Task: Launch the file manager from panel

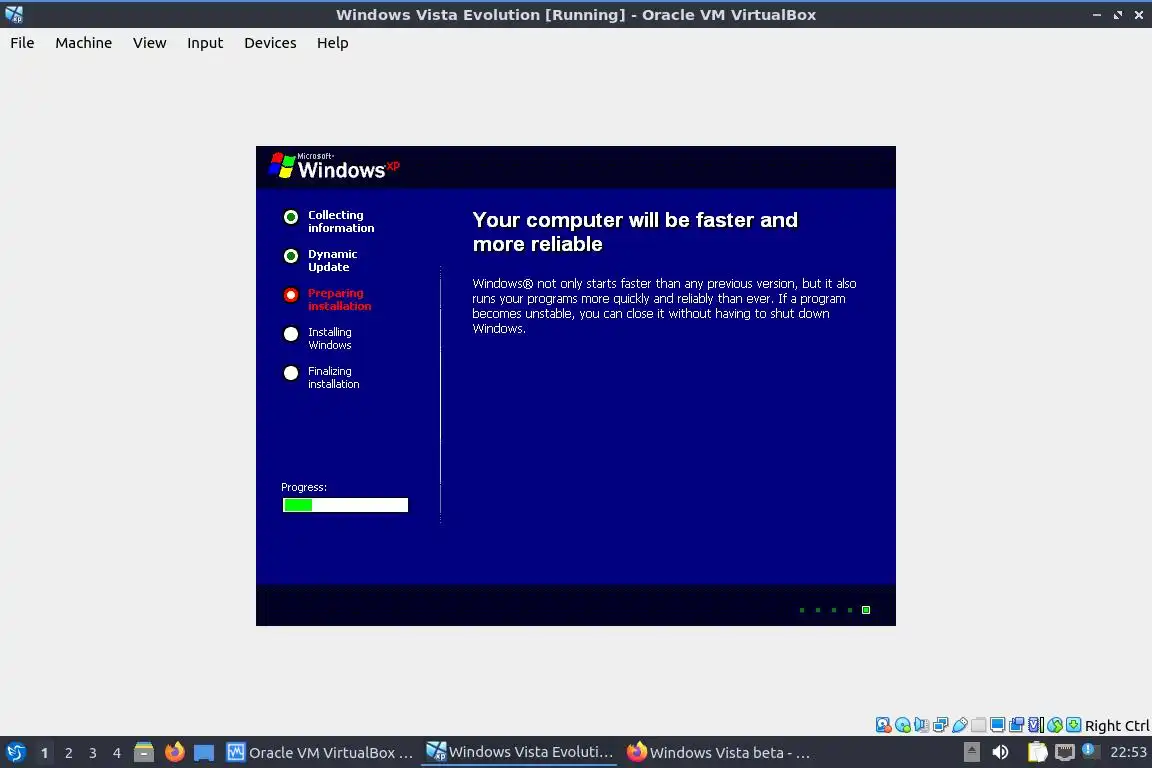Action: [144, 752]
